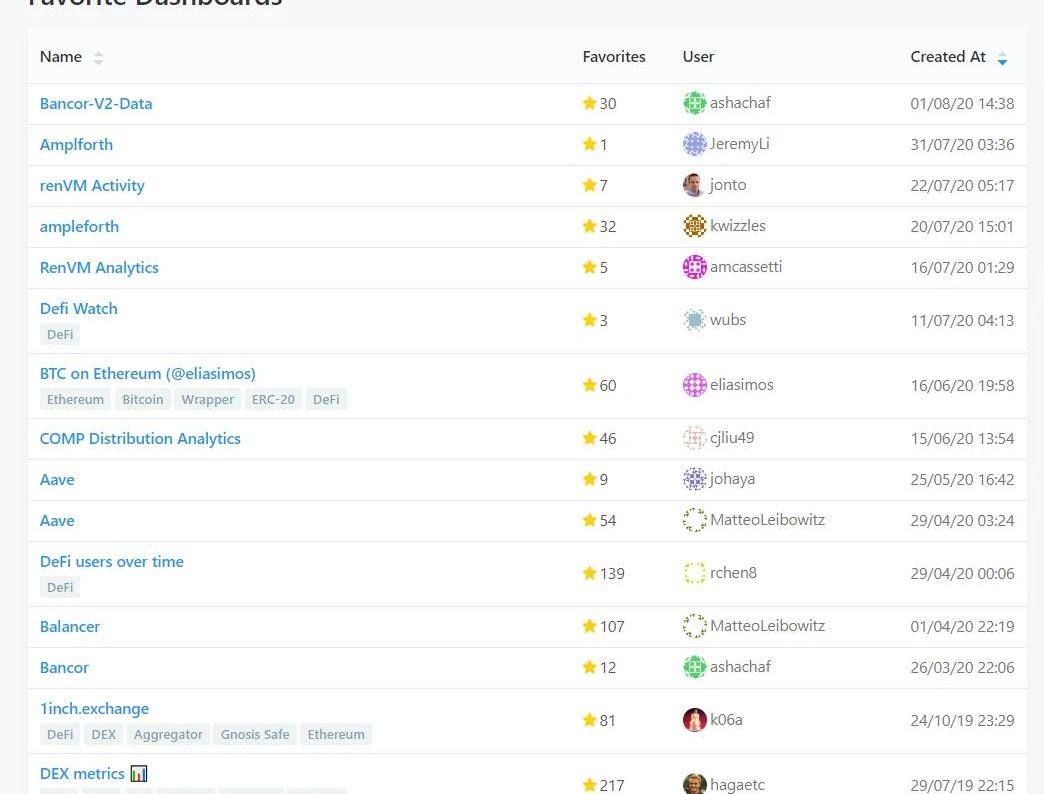The width and height of the screenshot is (1044, 794).
Task: Open the Balancer dashboard link
Action: [x=70, y=626]
